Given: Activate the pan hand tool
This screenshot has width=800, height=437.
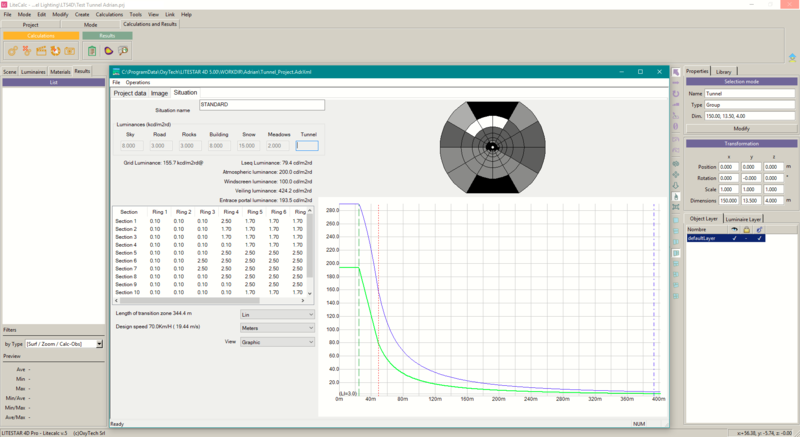Looking at the screenshot, I should click(x=676, y=196).
